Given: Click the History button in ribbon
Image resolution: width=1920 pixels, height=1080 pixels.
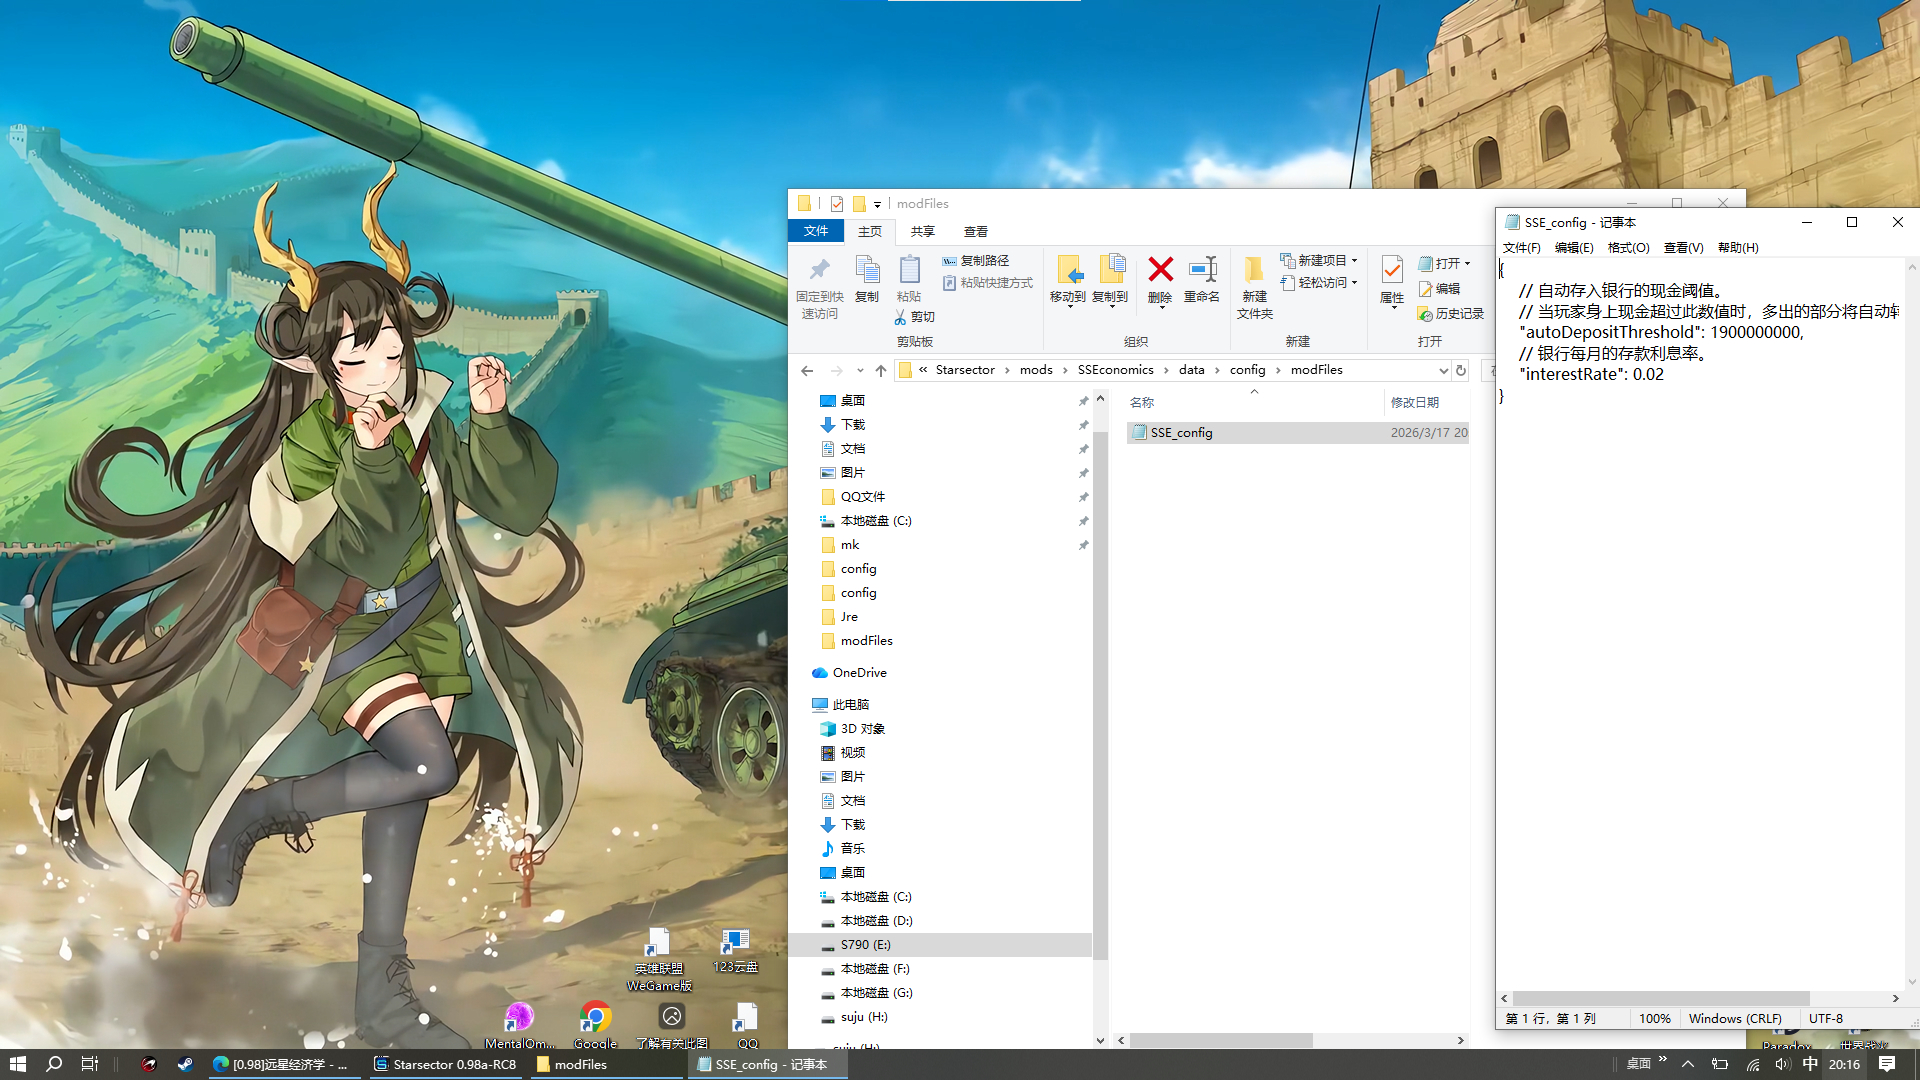Looking at the screenshot, I should [1451, 314].
